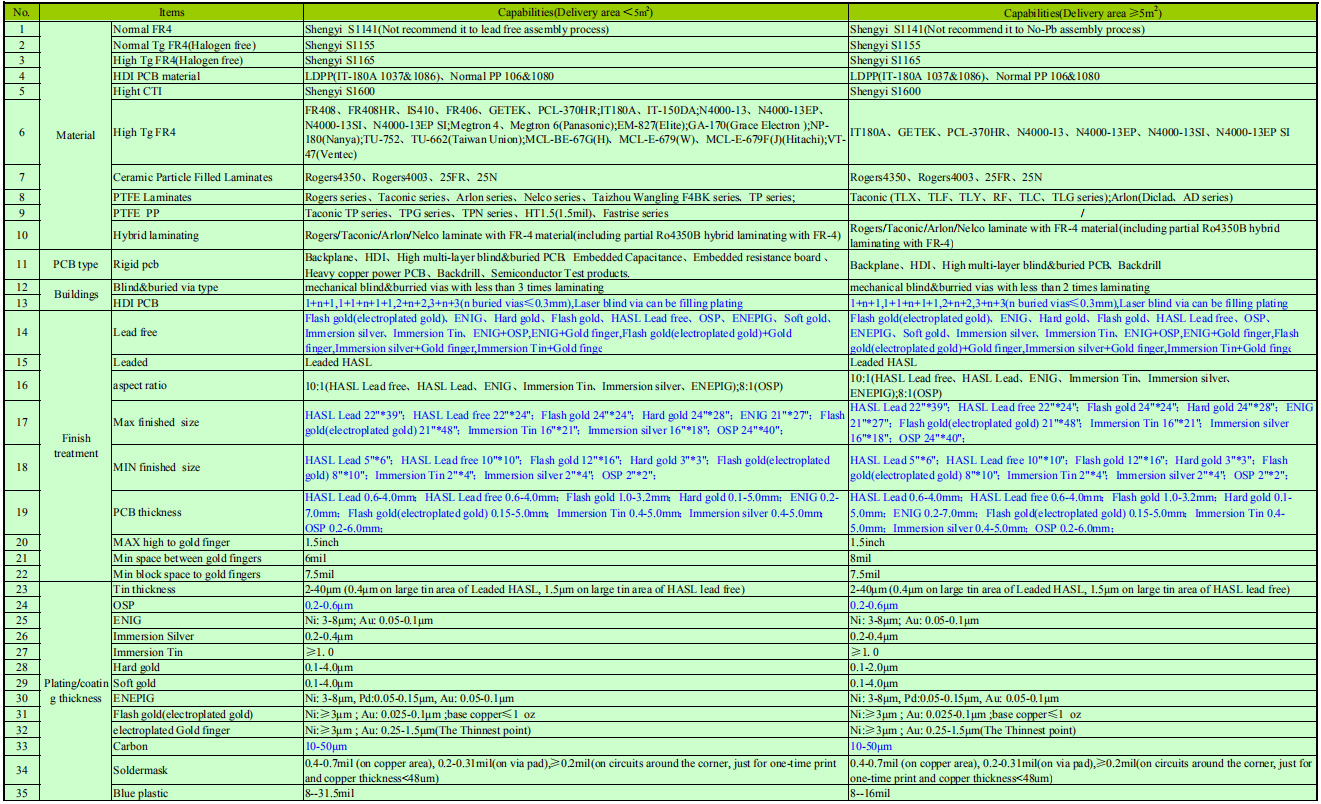Click the "aspect ratio" item cell

click(x=205, y=385)
